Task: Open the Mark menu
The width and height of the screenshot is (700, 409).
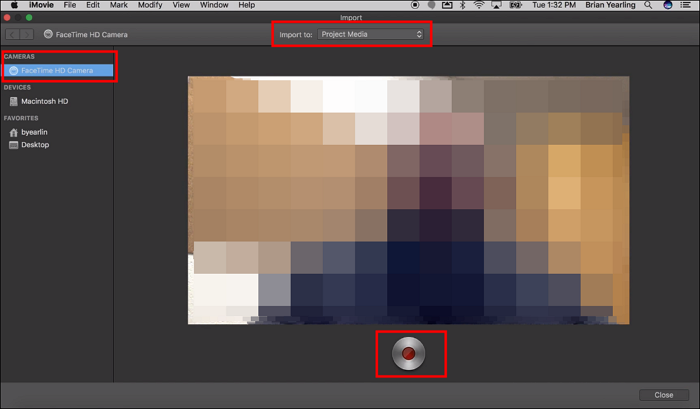Action: coord(119,5)
